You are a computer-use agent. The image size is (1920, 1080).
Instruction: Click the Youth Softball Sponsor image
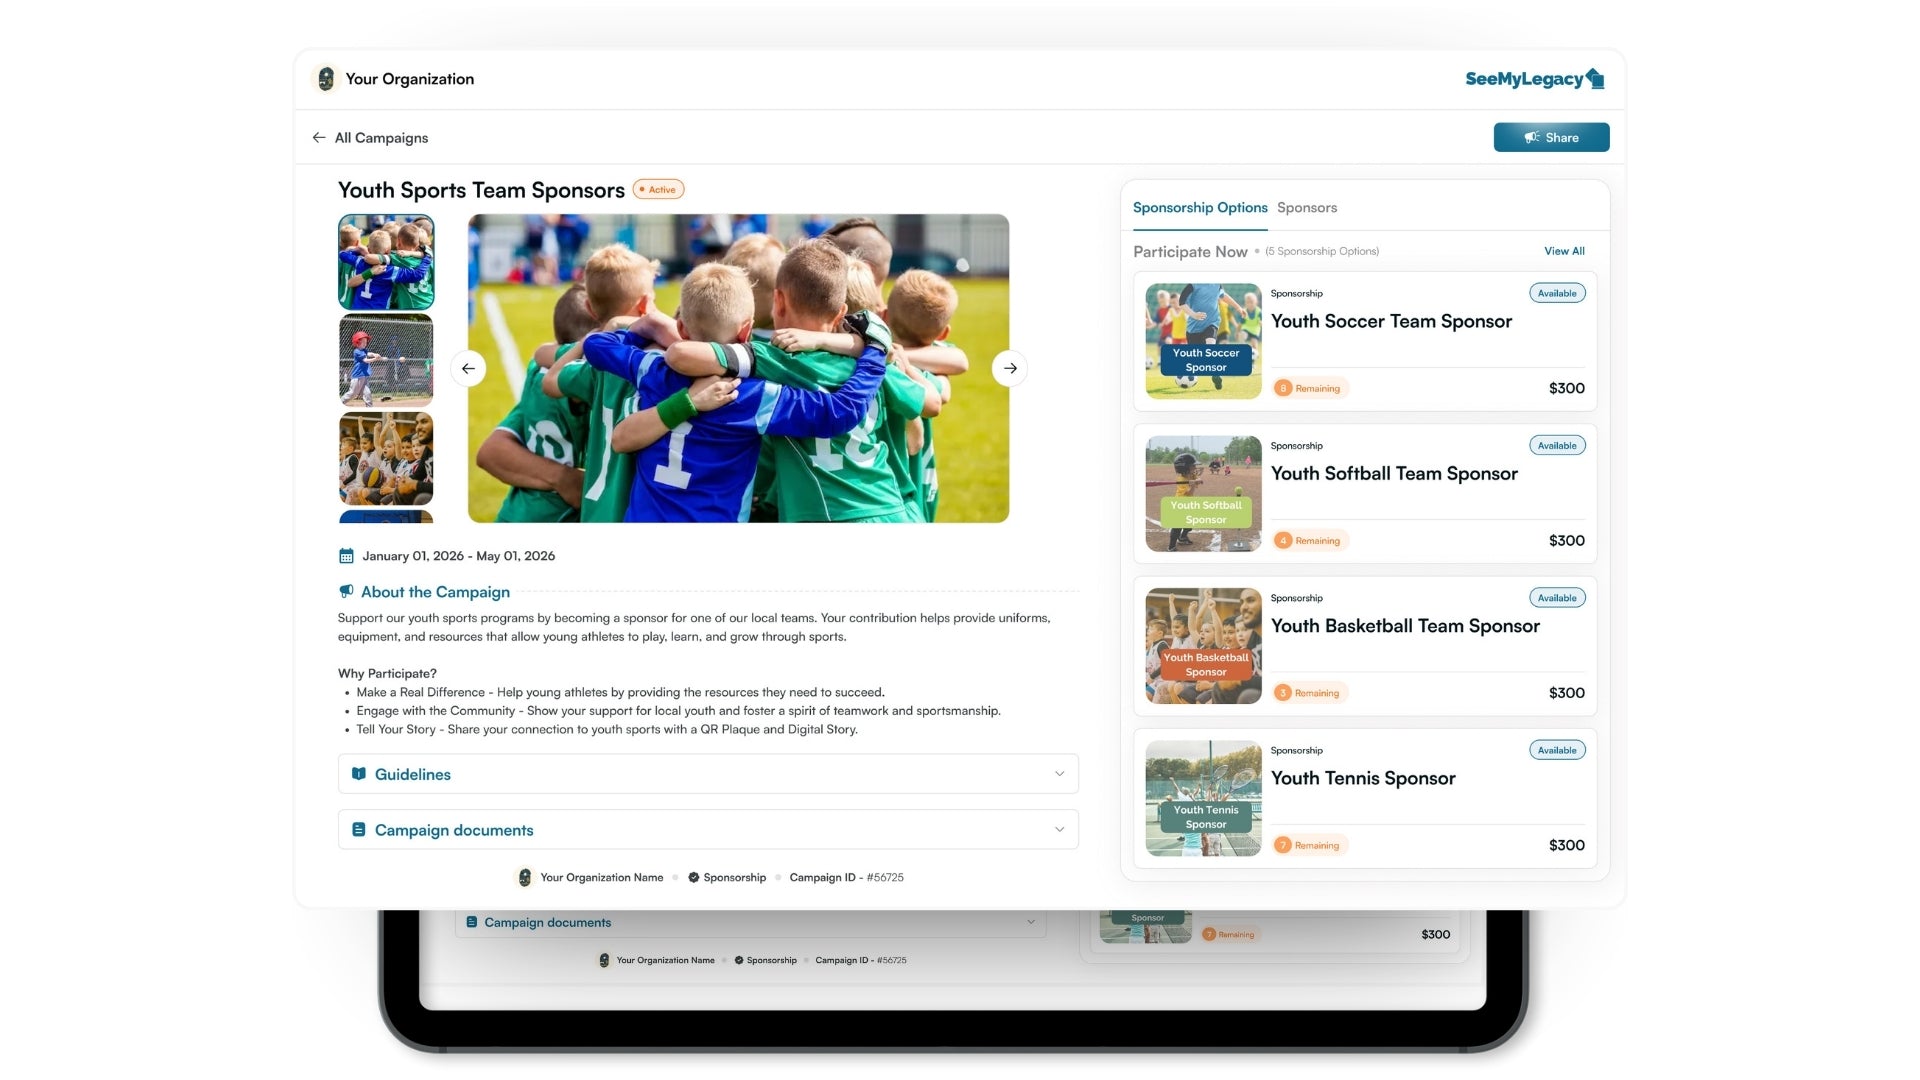click(x=1204, y=494)
